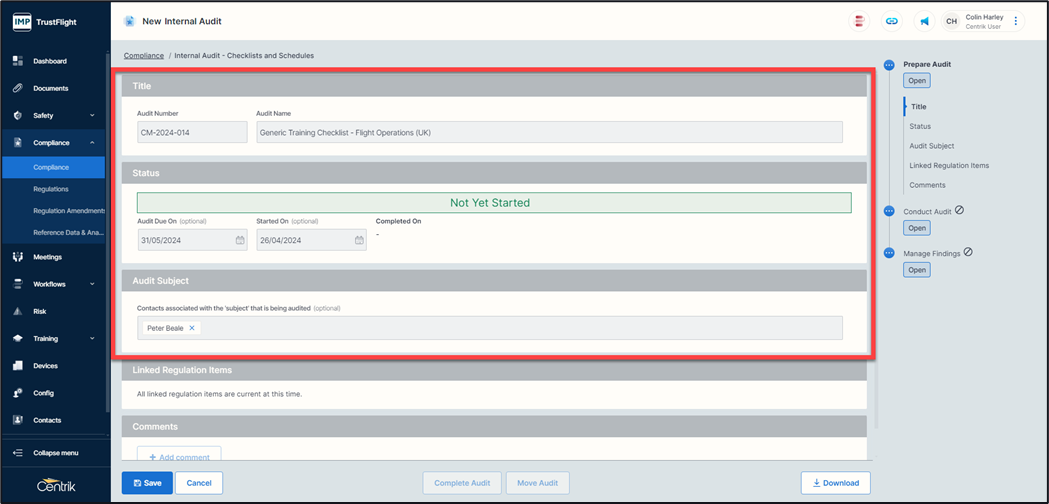
Task: Click the Not Yet Started status banner
Action: (494, 203)
